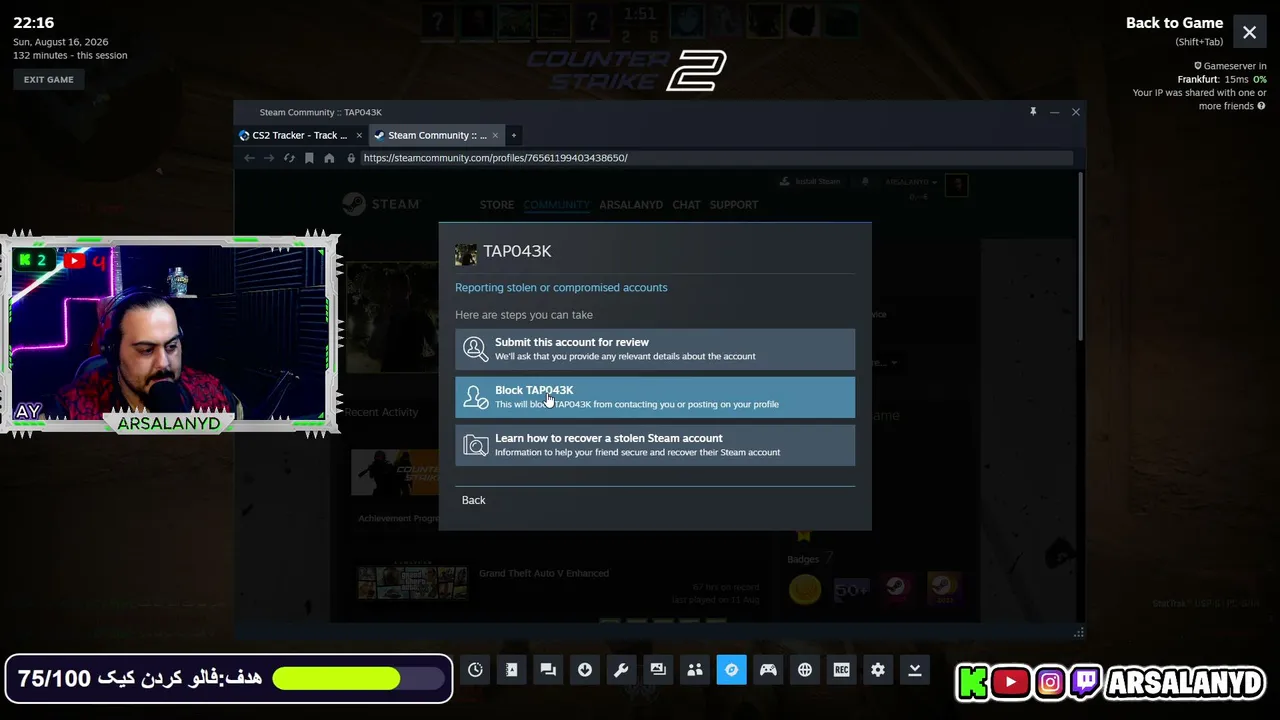Screen dimensions: 1280x720
Task: Open the screenshots icon in overlay bar
Action: pos(658,670)
